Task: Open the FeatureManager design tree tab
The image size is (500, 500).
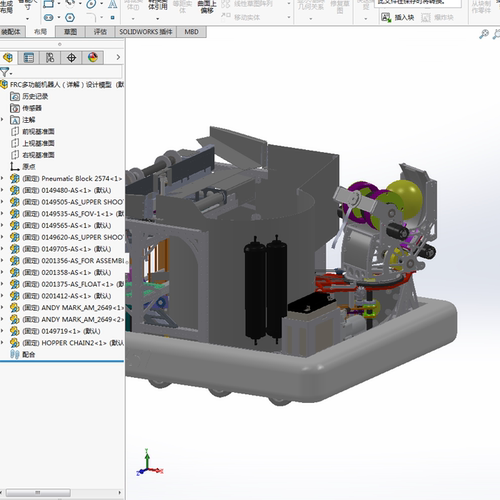Action: (x=8, y=58)
